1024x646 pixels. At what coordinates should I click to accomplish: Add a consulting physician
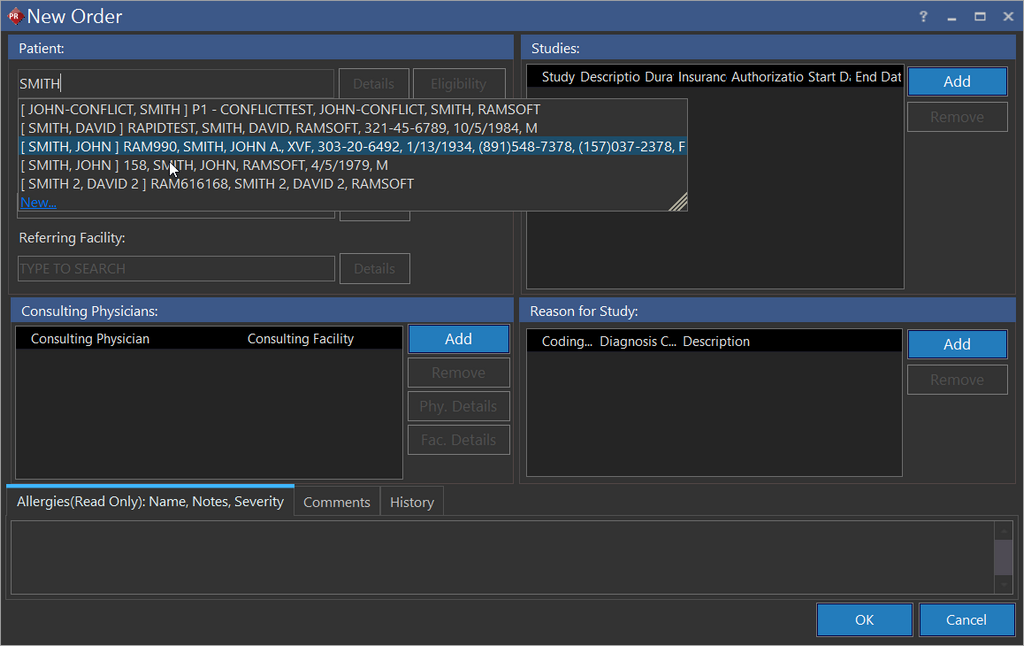[458, 339]
